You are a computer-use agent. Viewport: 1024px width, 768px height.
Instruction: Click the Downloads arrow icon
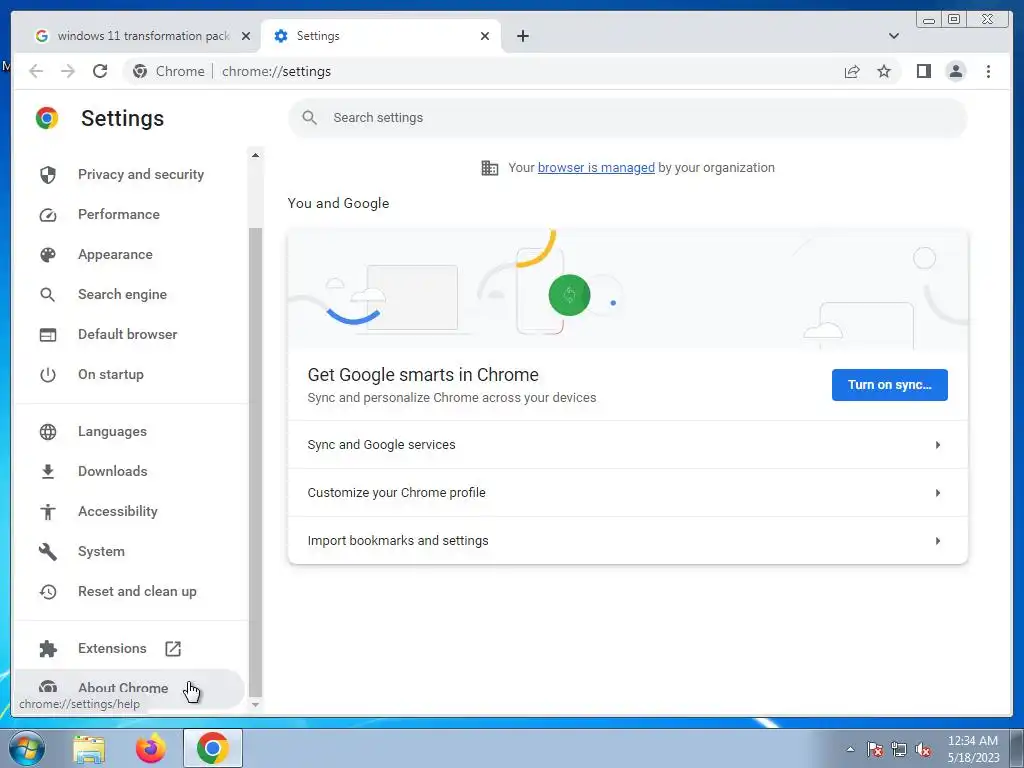pos(48,472)
